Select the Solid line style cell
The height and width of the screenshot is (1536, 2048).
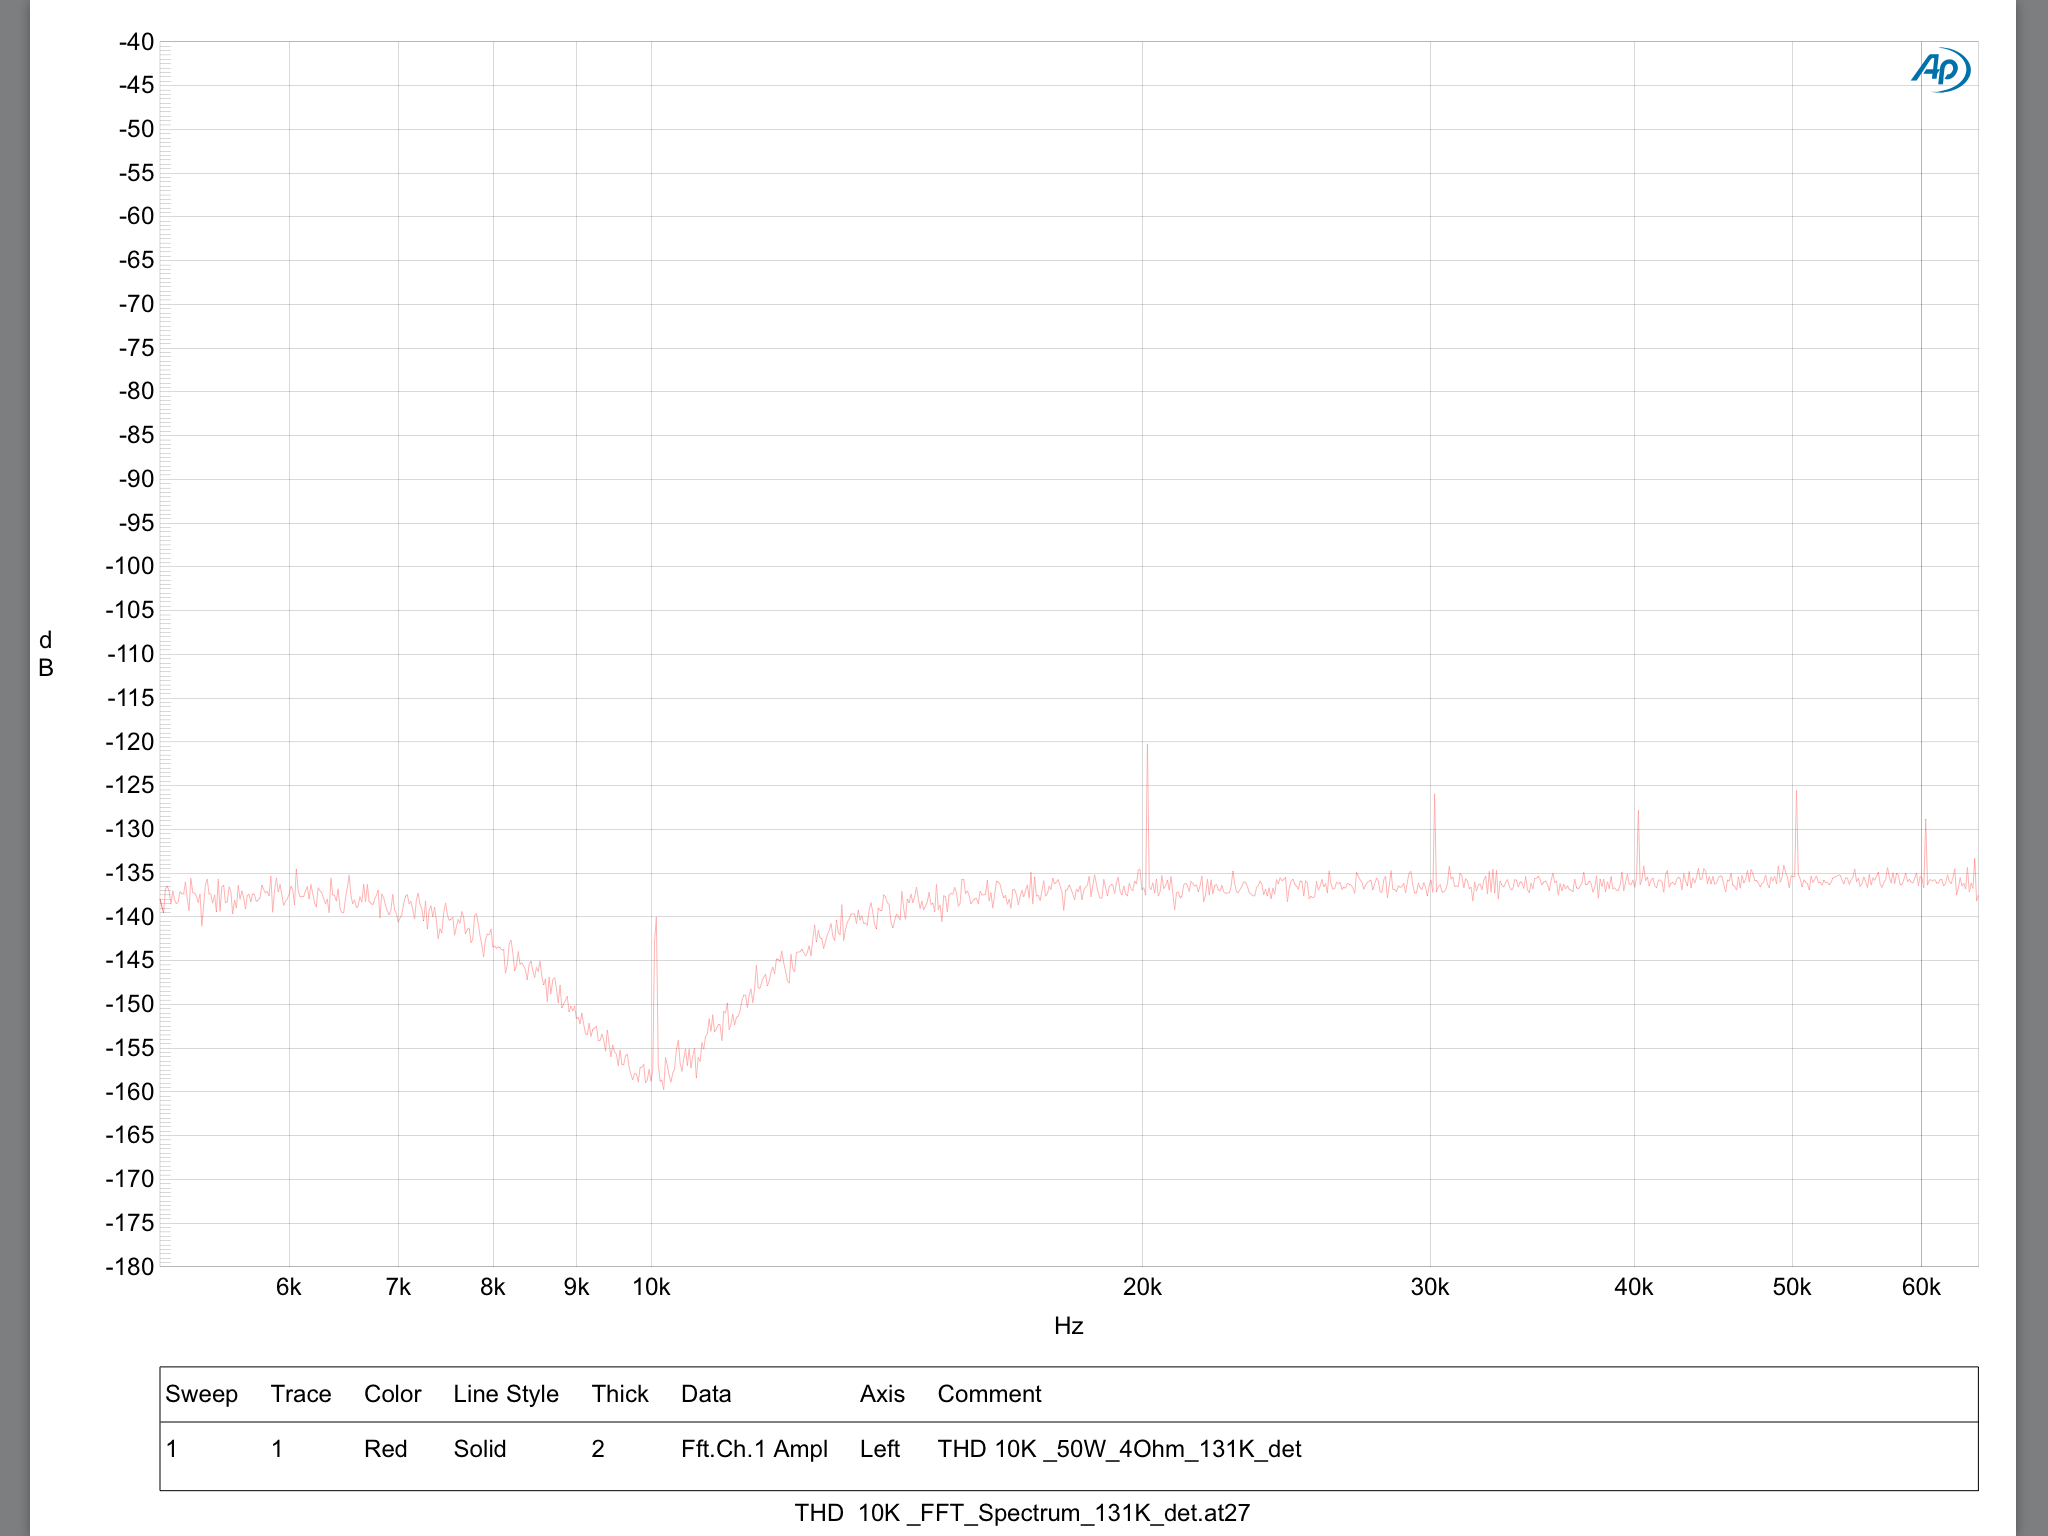[x=479, y=1449]
